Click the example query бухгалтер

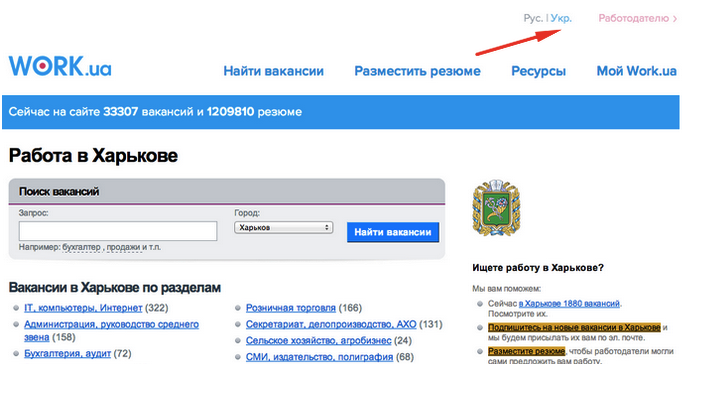point(82,247)
